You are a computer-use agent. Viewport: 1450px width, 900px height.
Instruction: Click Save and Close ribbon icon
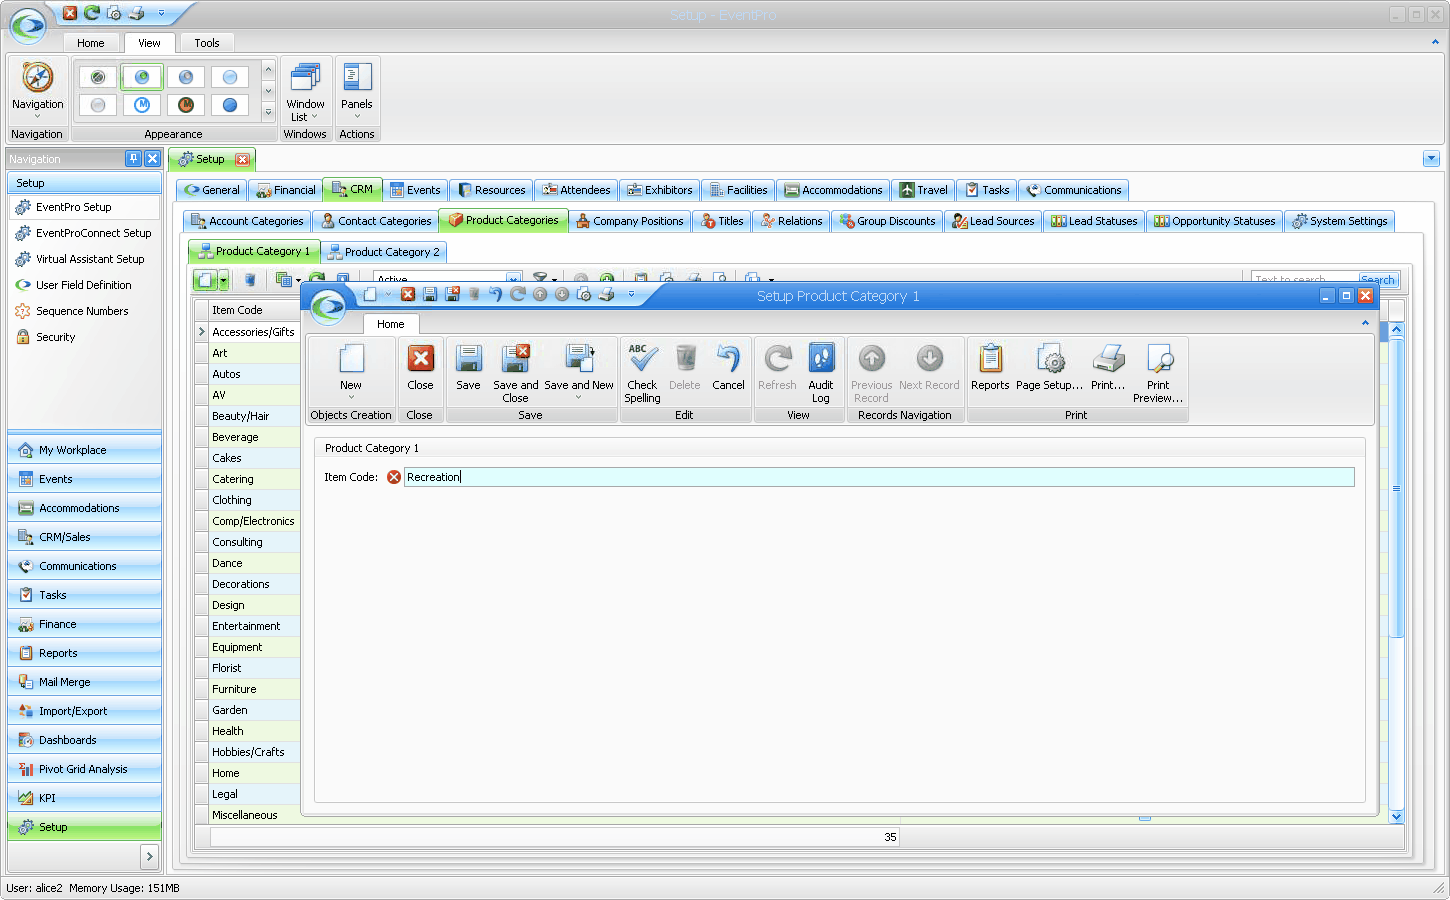point(515,359)
